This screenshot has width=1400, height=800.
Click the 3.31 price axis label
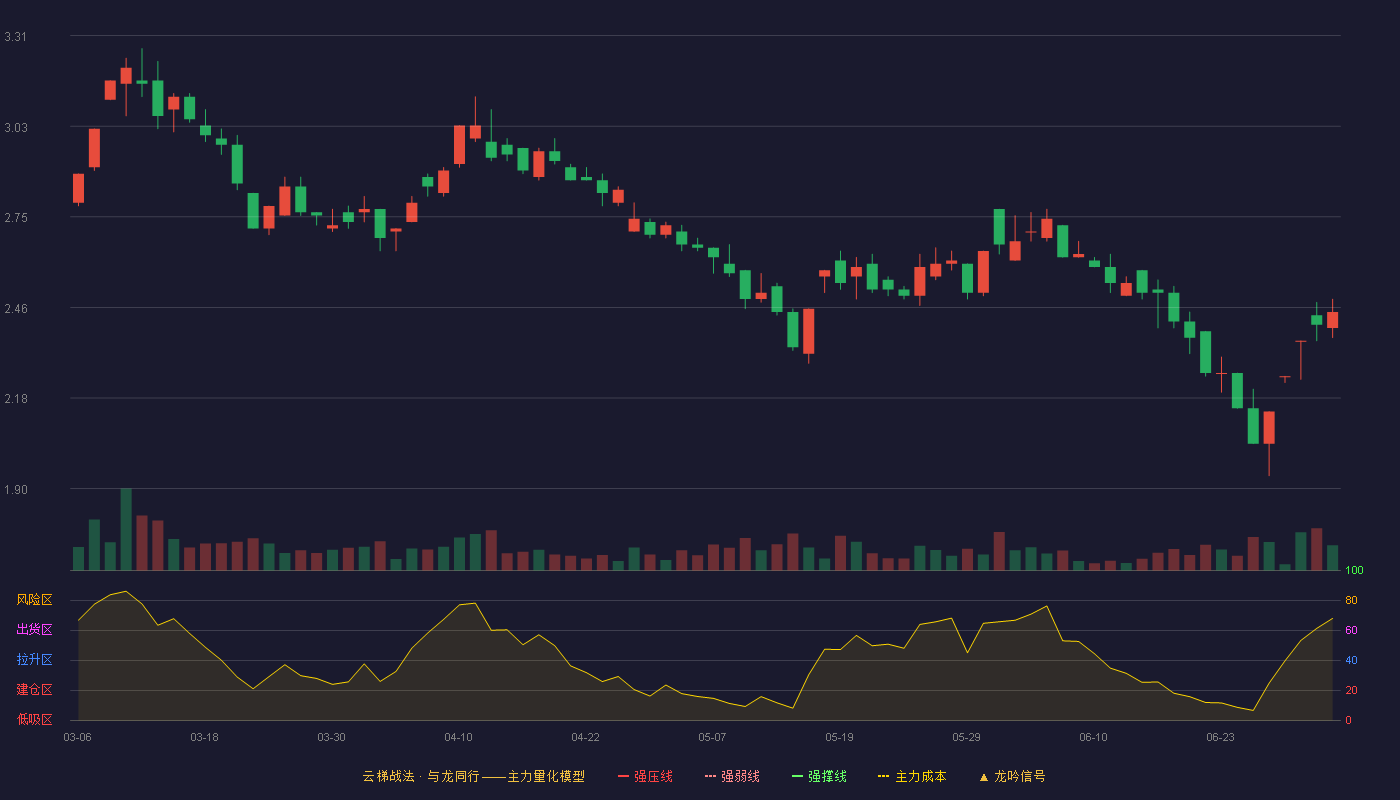[16, 37]
